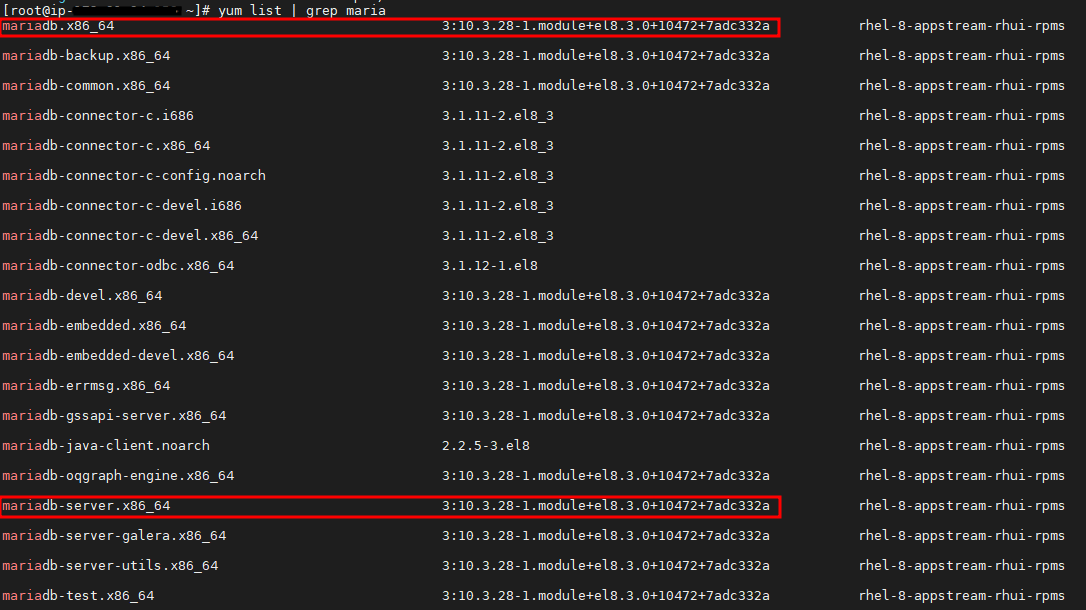Click repo name in mariadb.x86_64 row
Image resolution: width=1086 pixels, height=610 pixels.
click(x=961, y=26)
